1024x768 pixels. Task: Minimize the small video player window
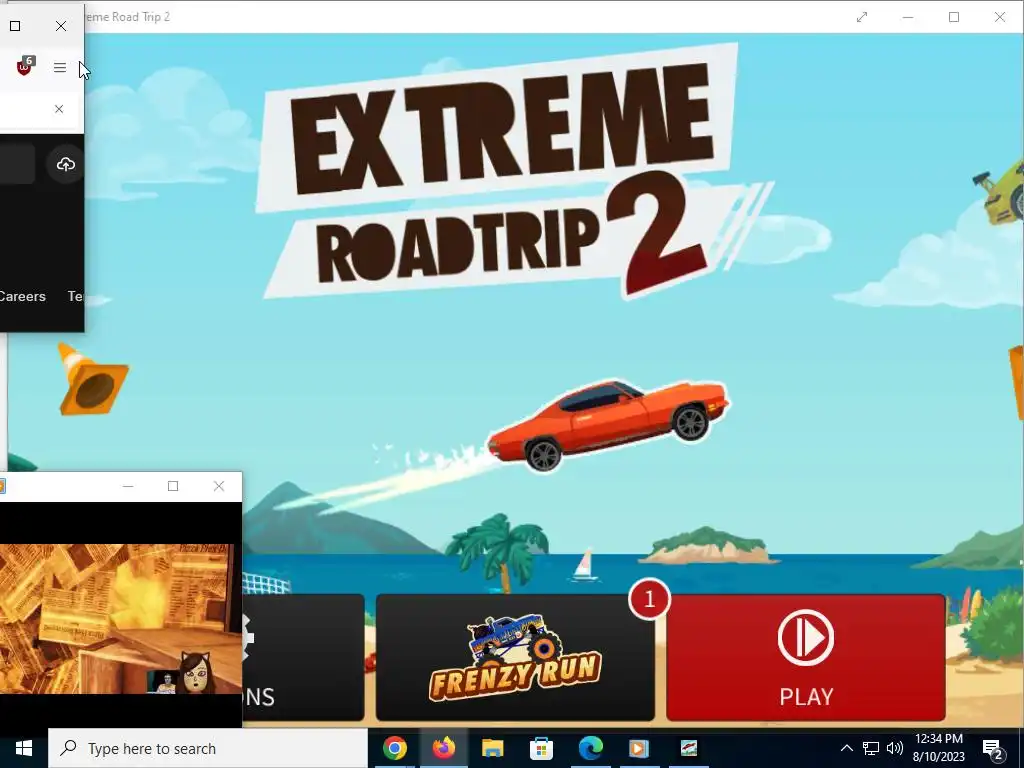click(x=128, y=486)
